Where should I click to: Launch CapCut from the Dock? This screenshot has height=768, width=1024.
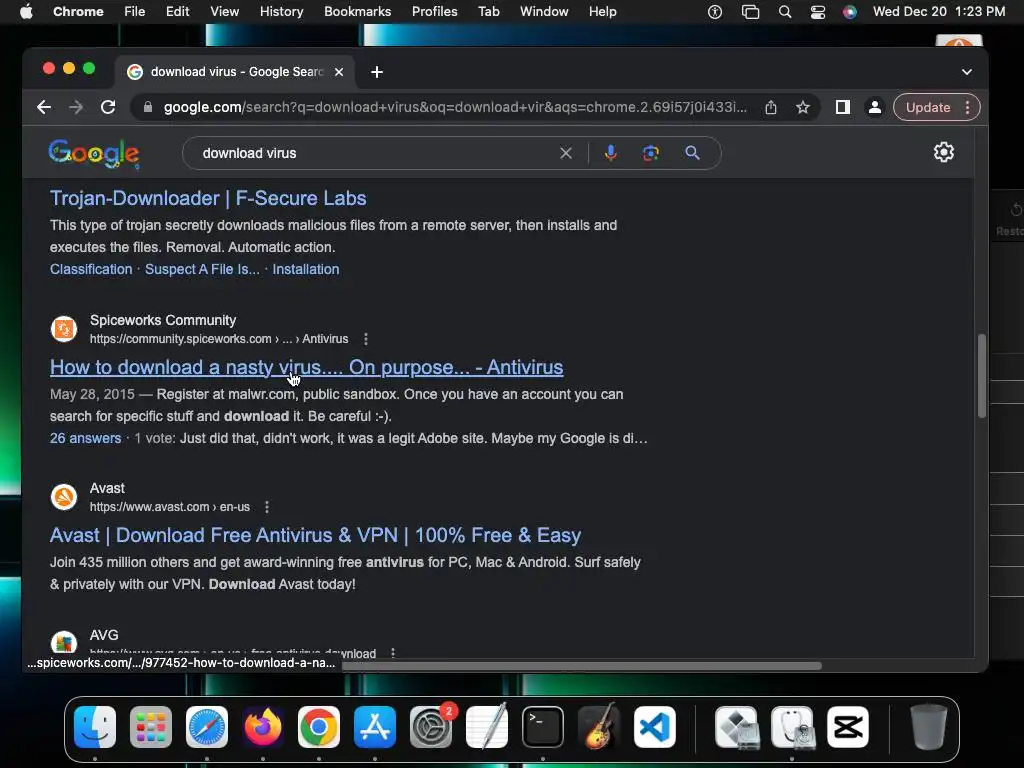coord(848,727)
